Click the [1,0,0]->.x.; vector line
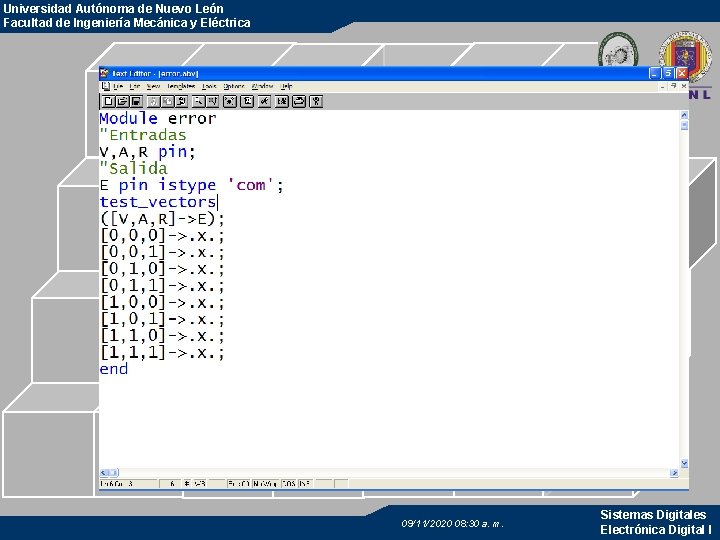Viewport: 720px width, 540px height. click(162, 303)
